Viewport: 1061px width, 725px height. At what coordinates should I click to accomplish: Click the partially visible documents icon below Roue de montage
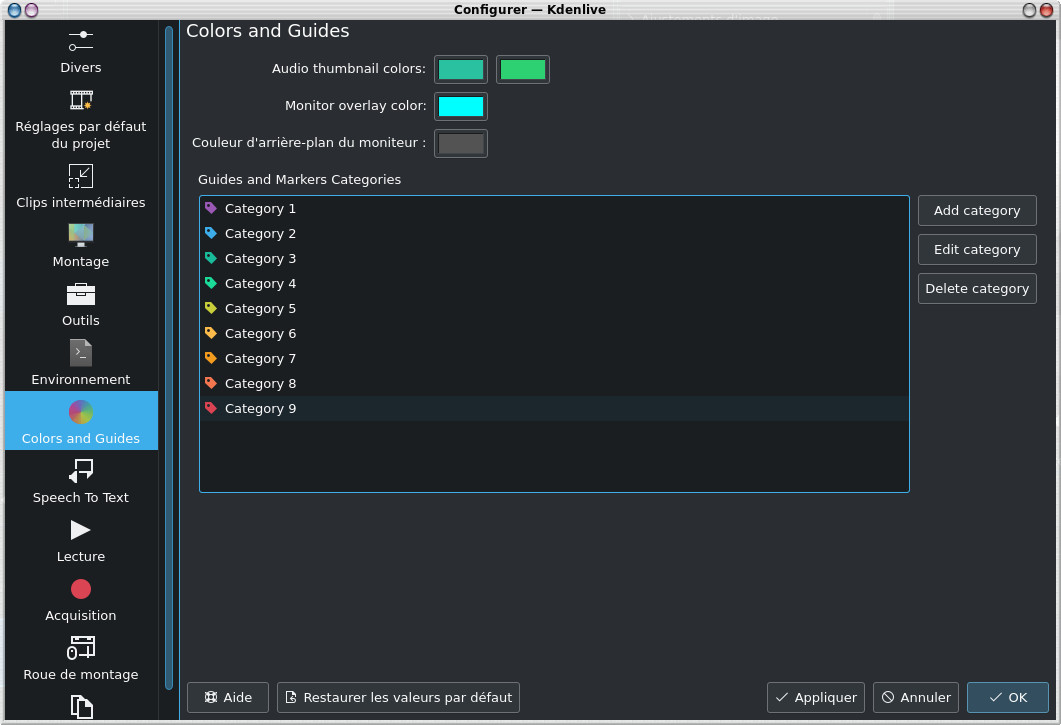(x=81, y=707)
